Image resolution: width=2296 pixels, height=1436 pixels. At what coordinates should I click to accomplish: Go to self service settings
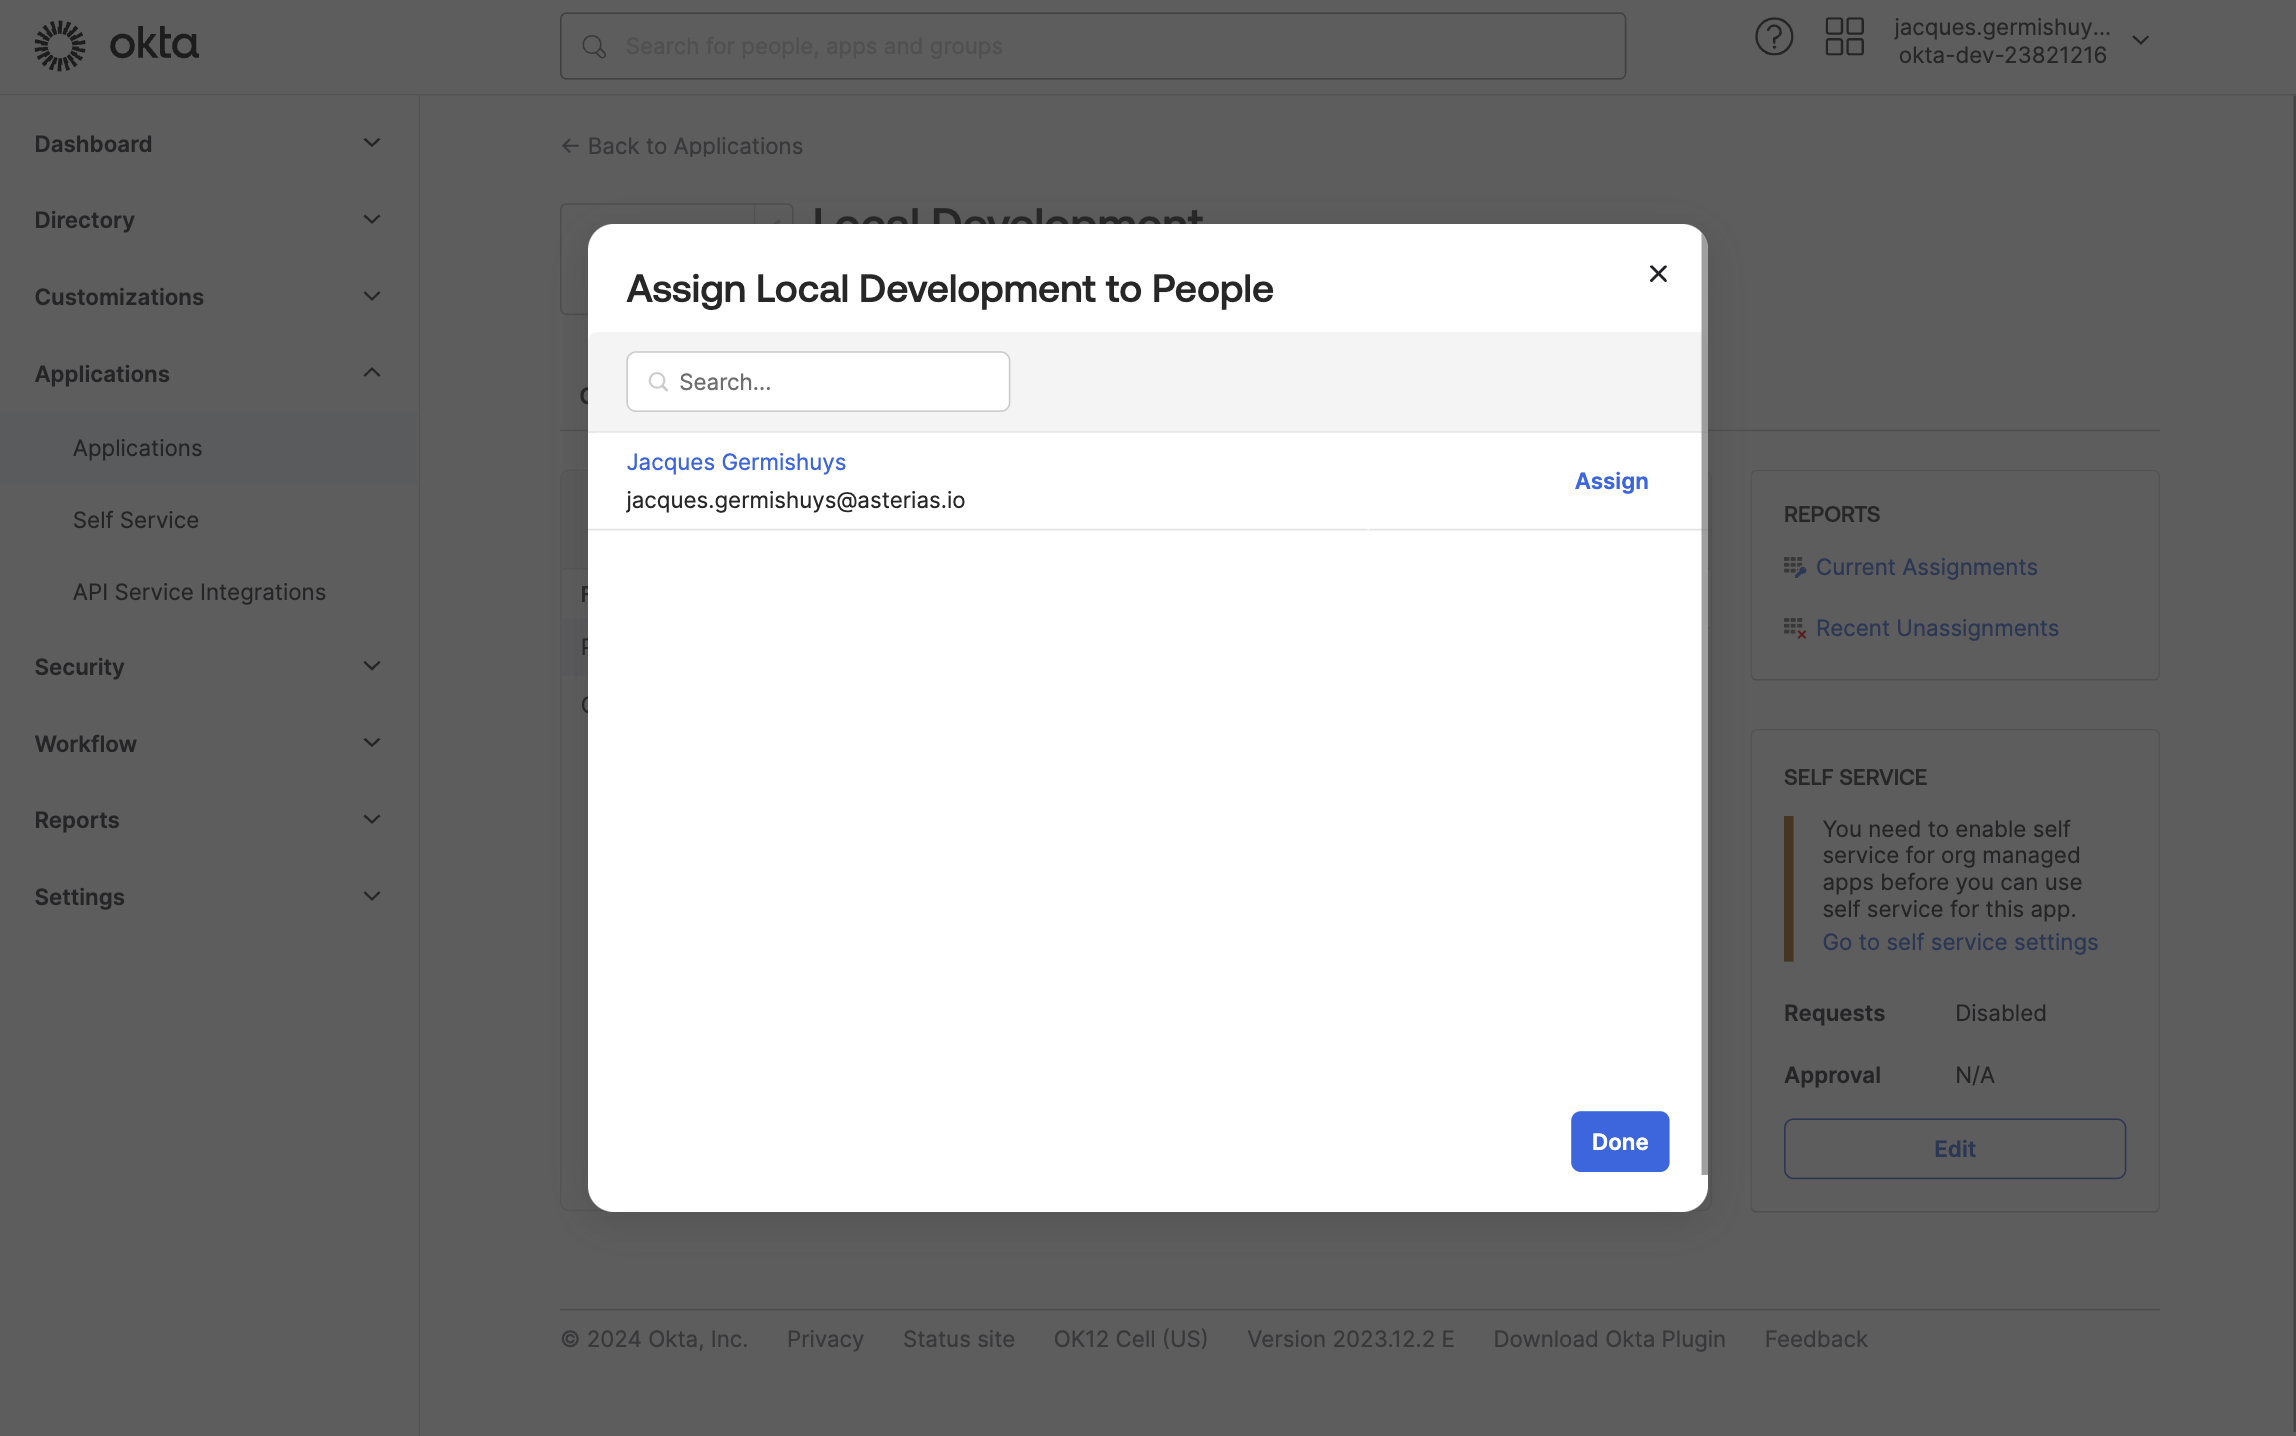click(1960, 941)
